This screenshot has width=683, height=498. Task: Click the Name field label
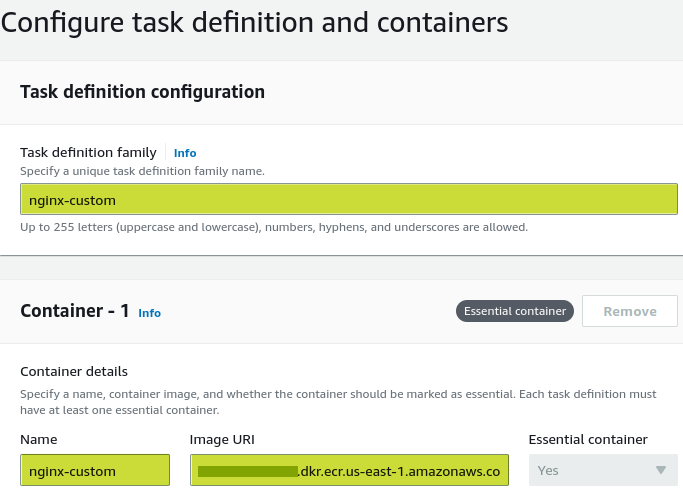[x=39, y=440]
